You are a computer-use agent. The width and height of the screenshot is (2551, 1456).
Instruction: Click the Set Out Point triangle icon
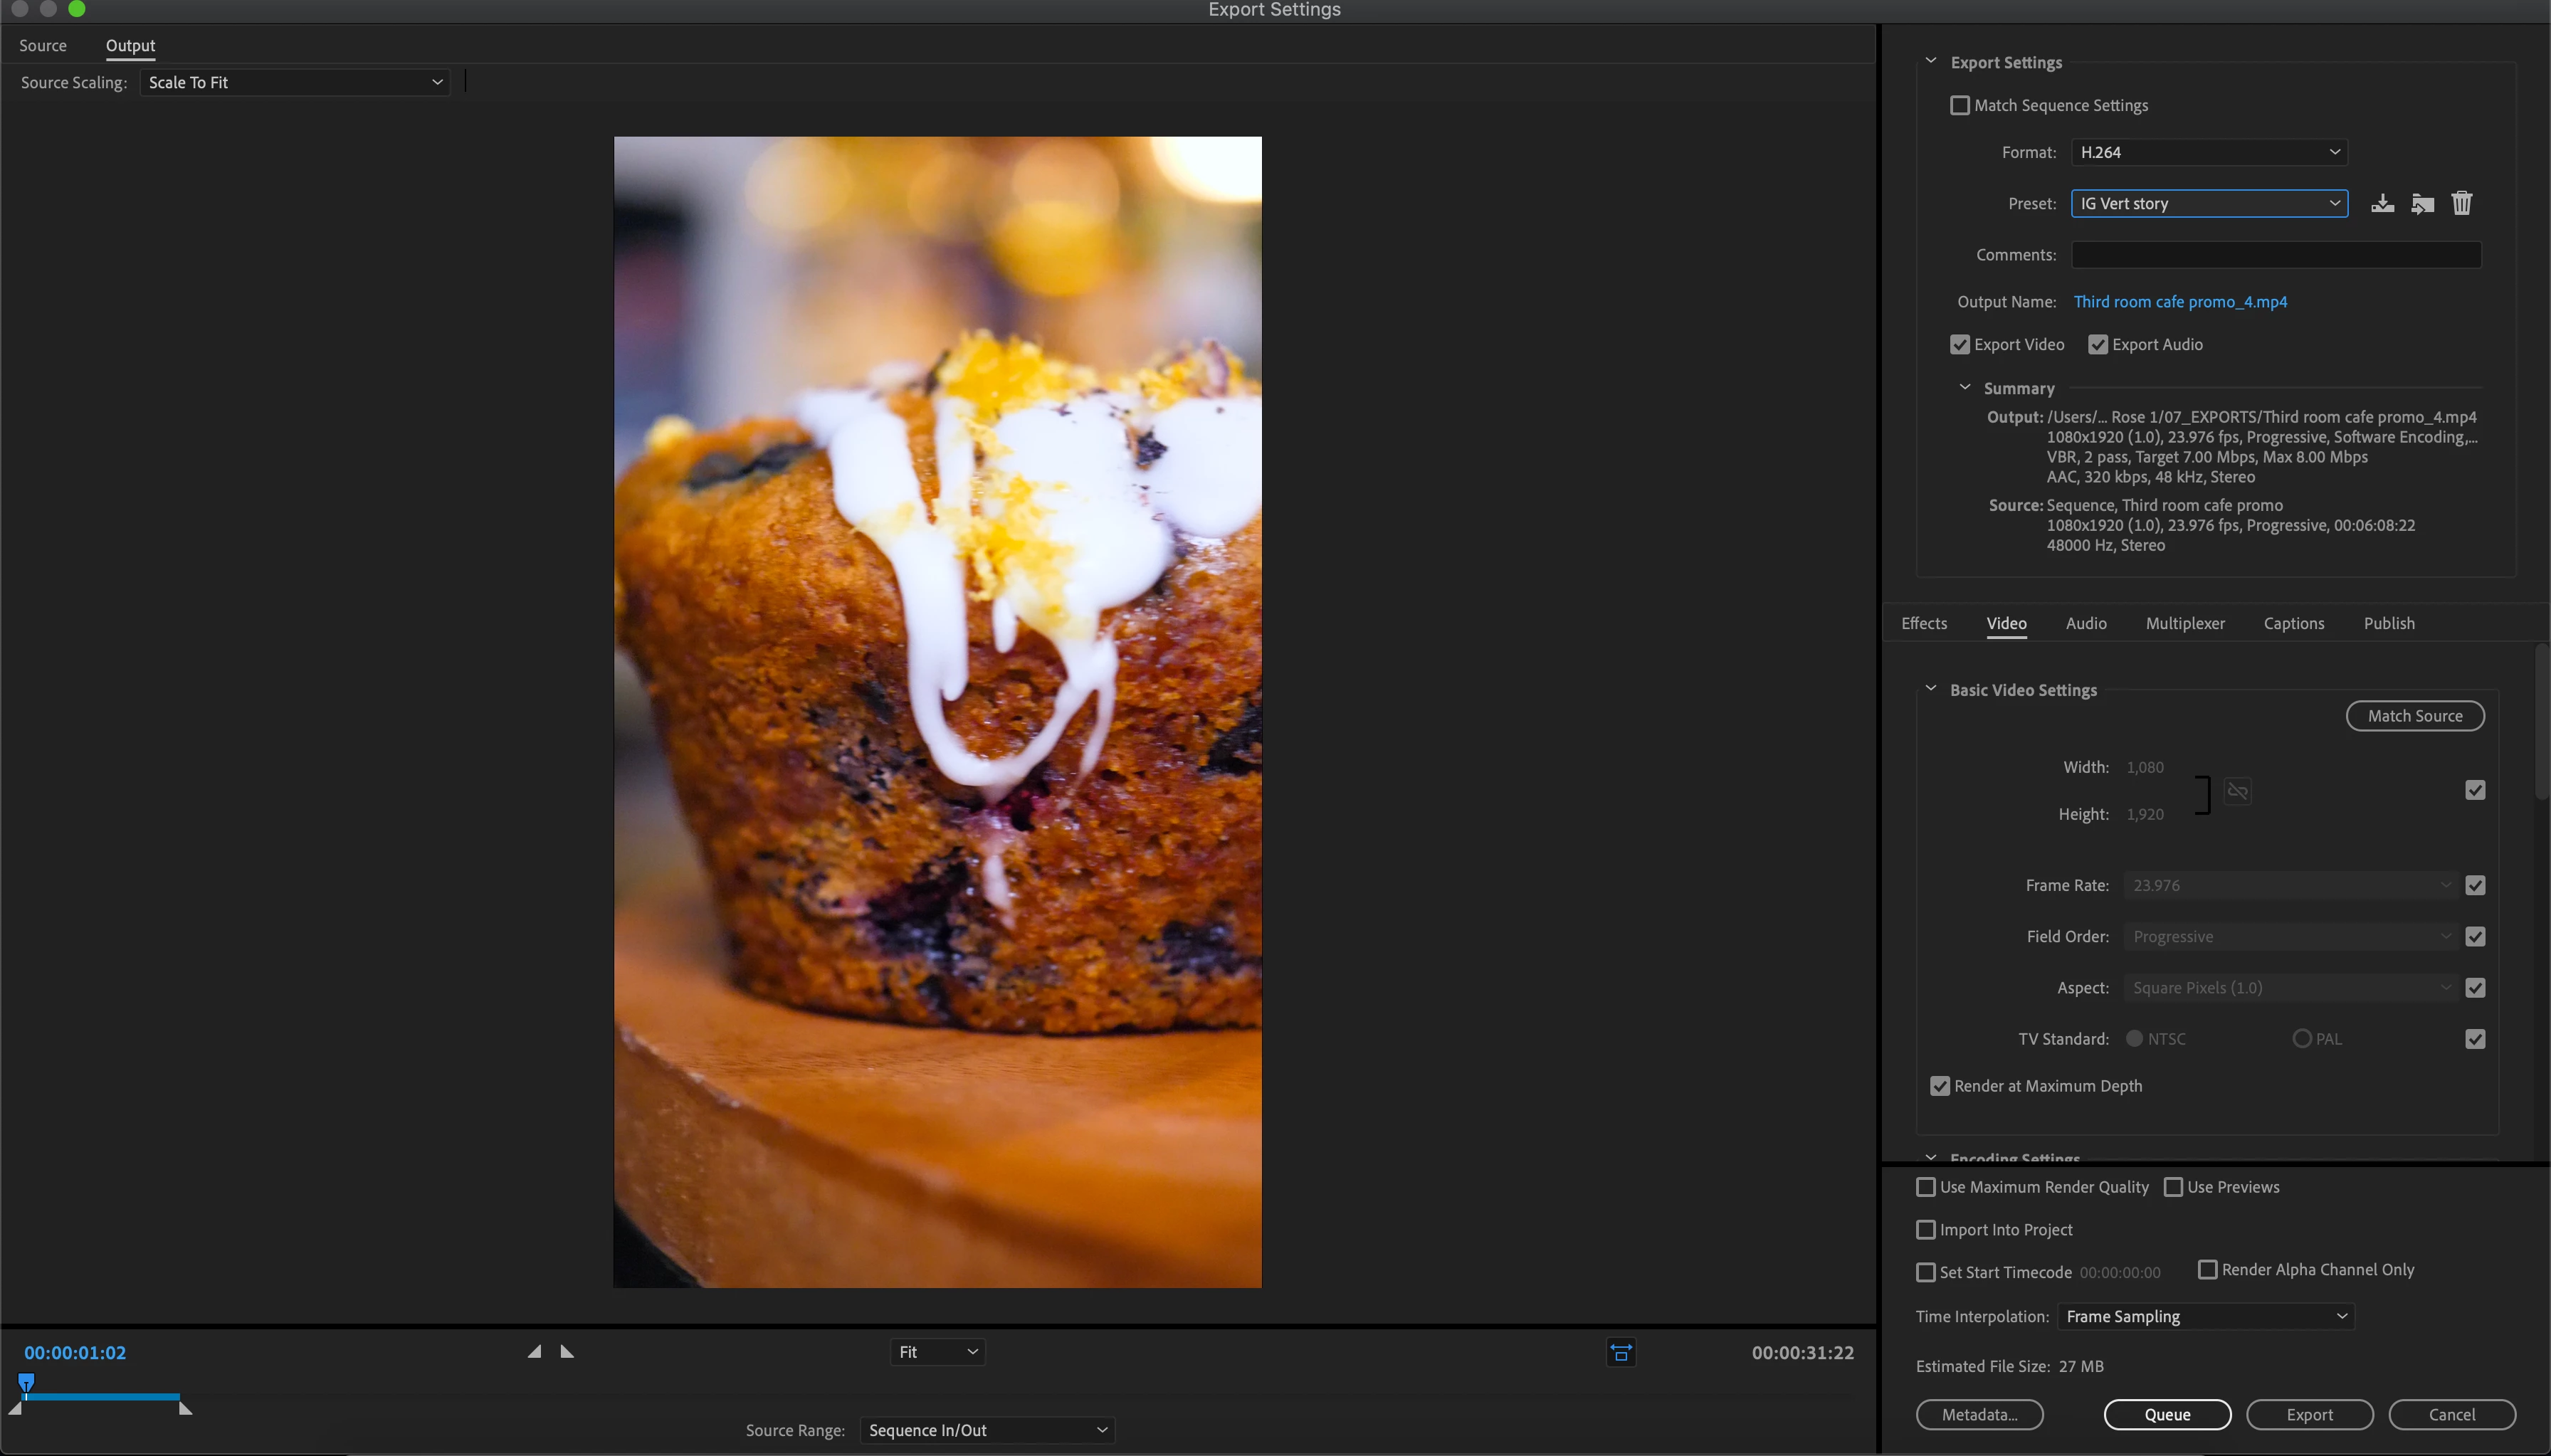[x=567, y=1351]
